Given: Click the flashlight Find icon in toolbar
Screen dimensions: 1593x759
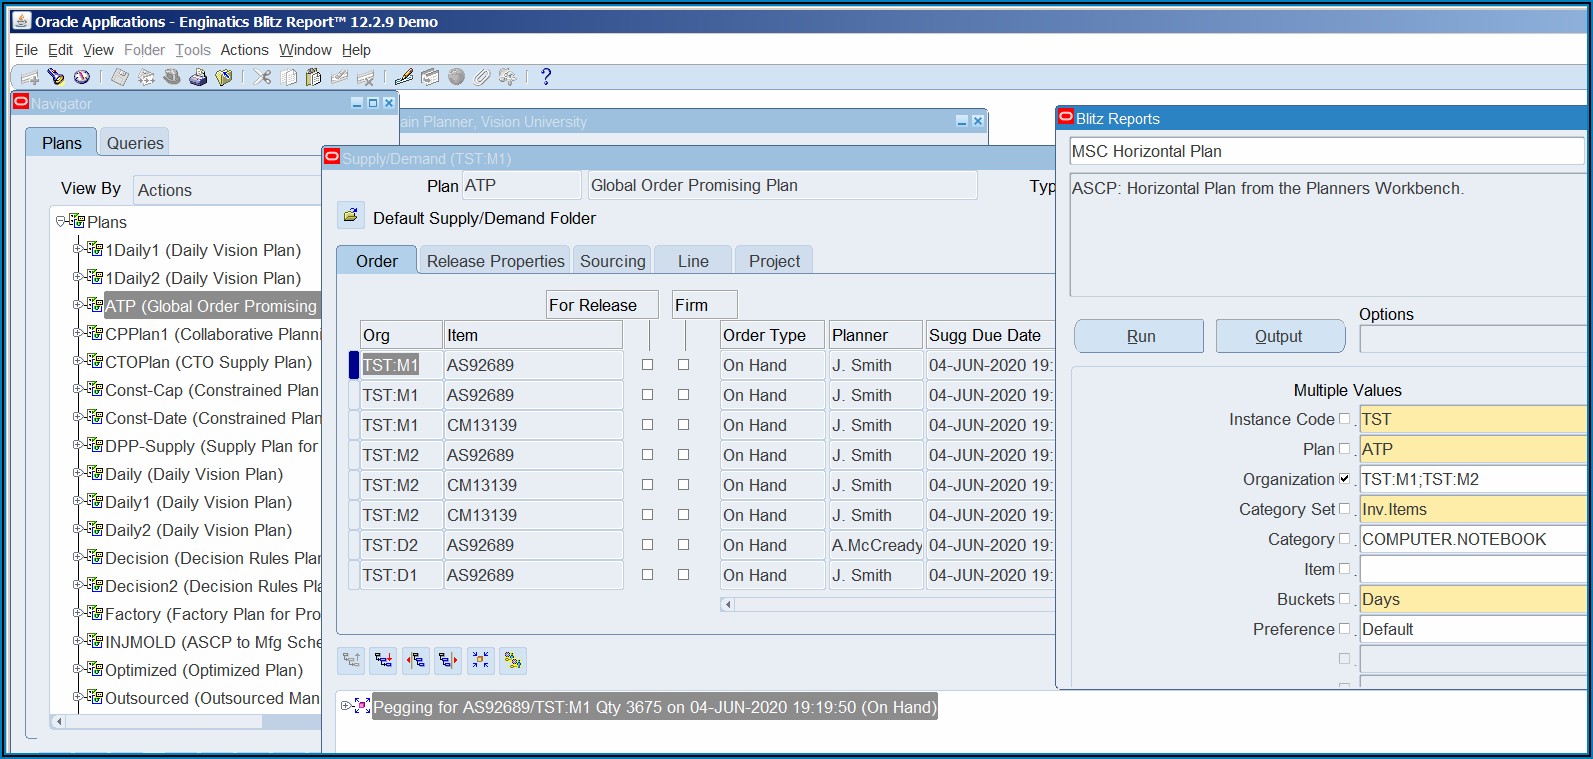Looking at the screenshot, I should coord(56,77).
